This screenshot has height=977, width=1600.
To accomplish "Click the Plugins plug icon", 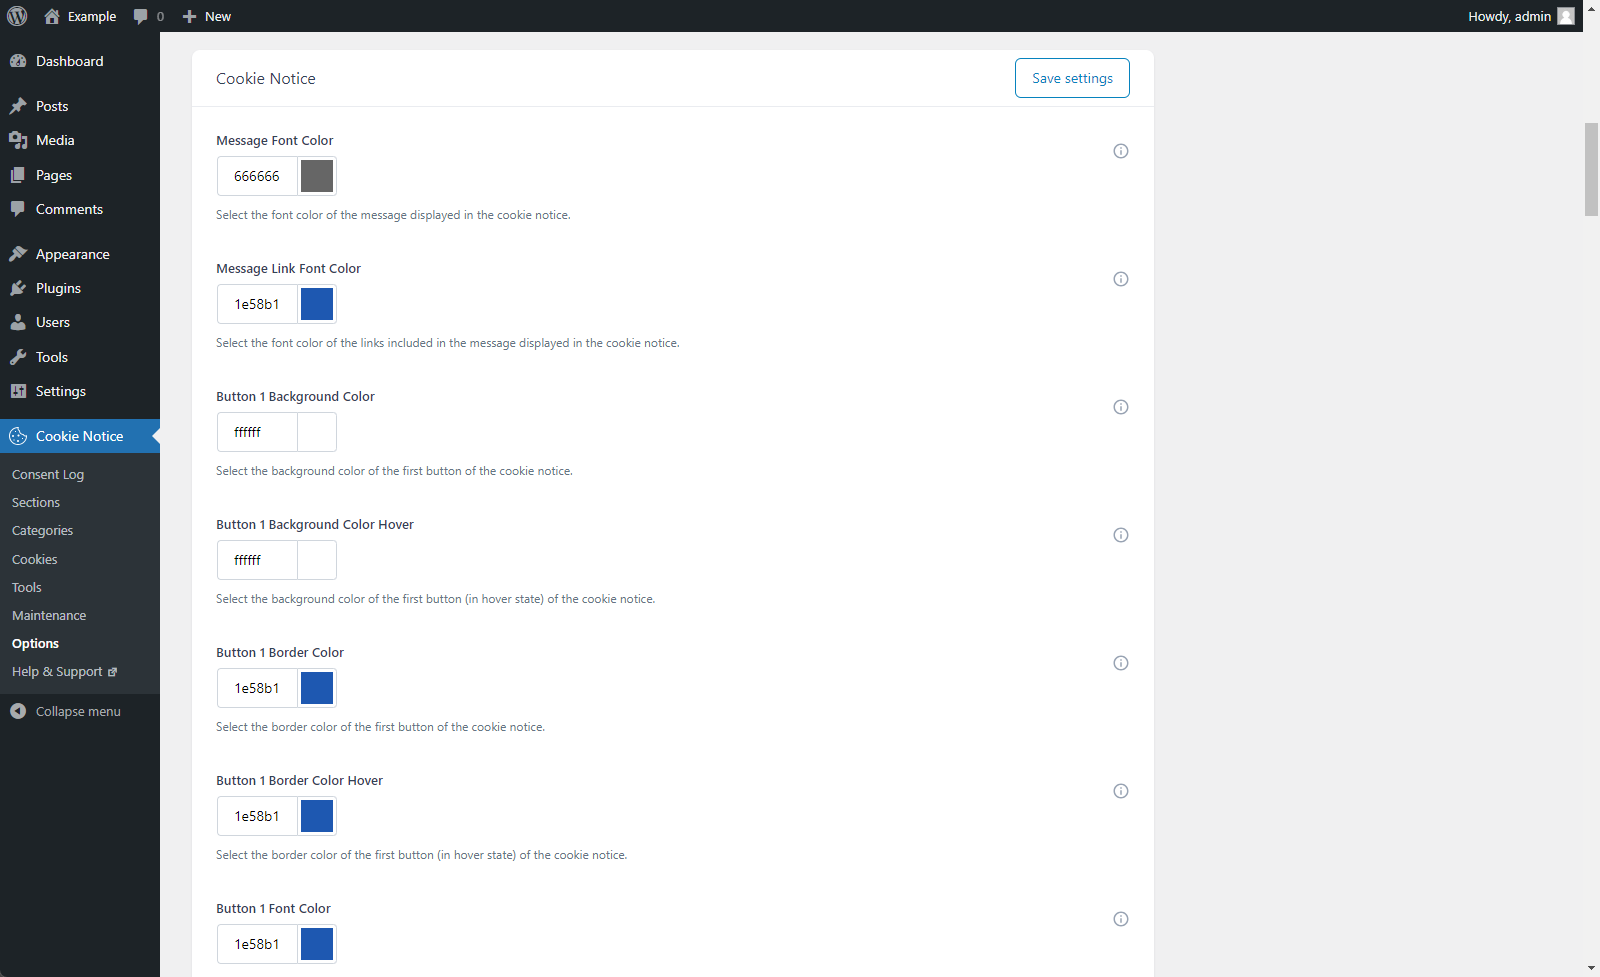I will click(x=18, y=288).
